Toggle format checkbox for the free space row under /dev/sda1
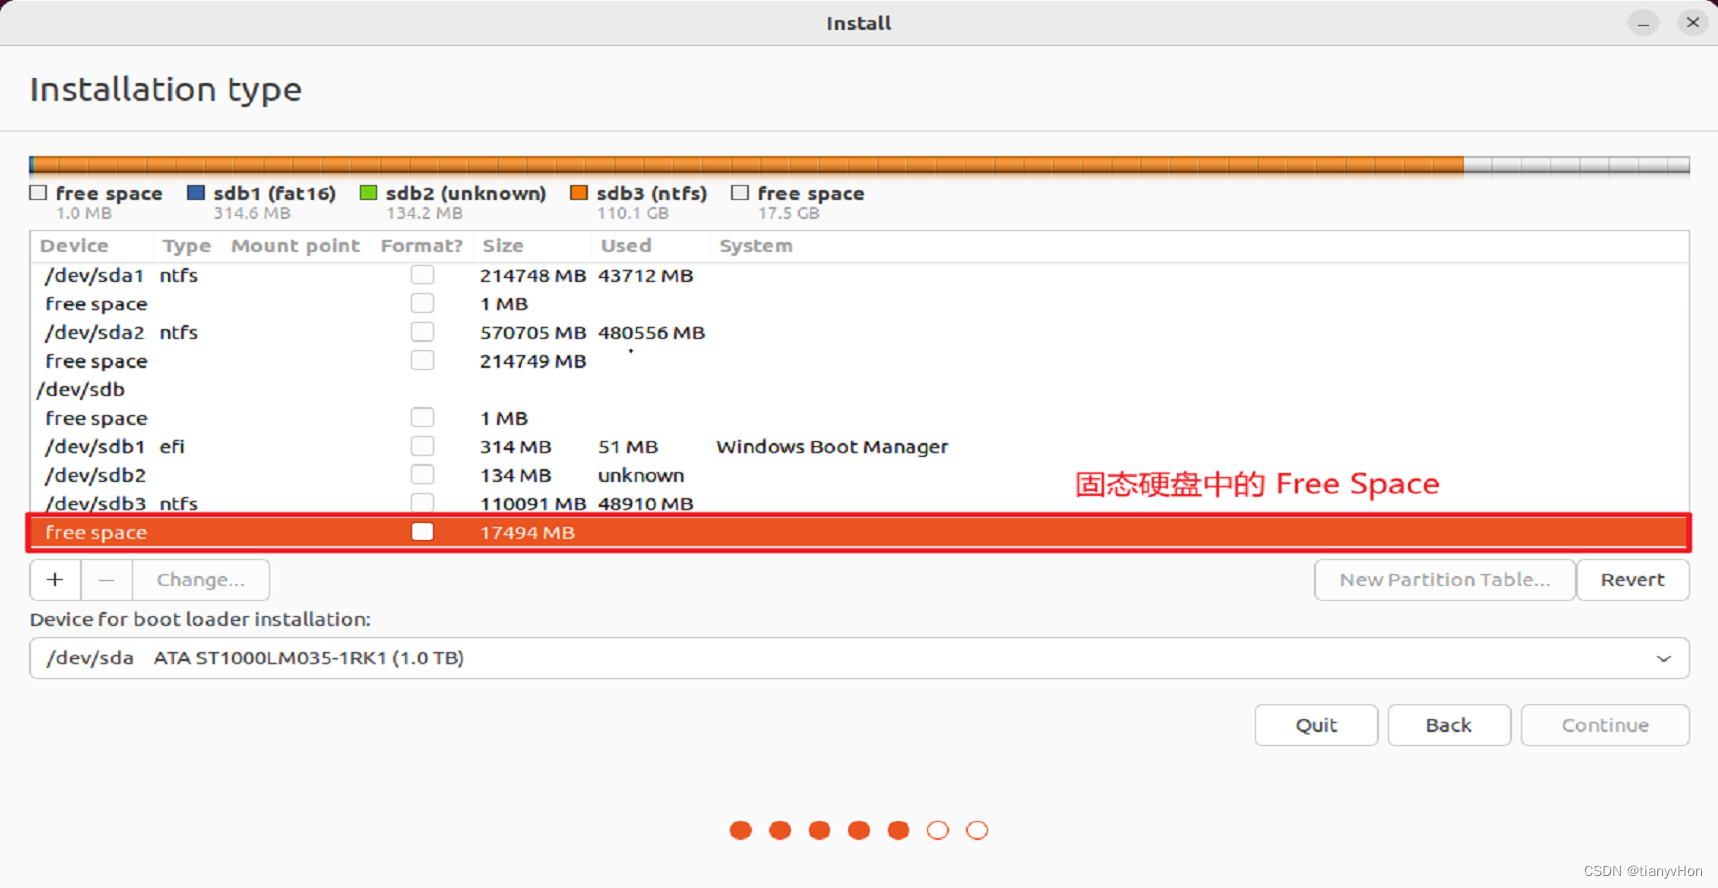The image size is (1718, 888). pyautogui.click(x=422, y=303)
